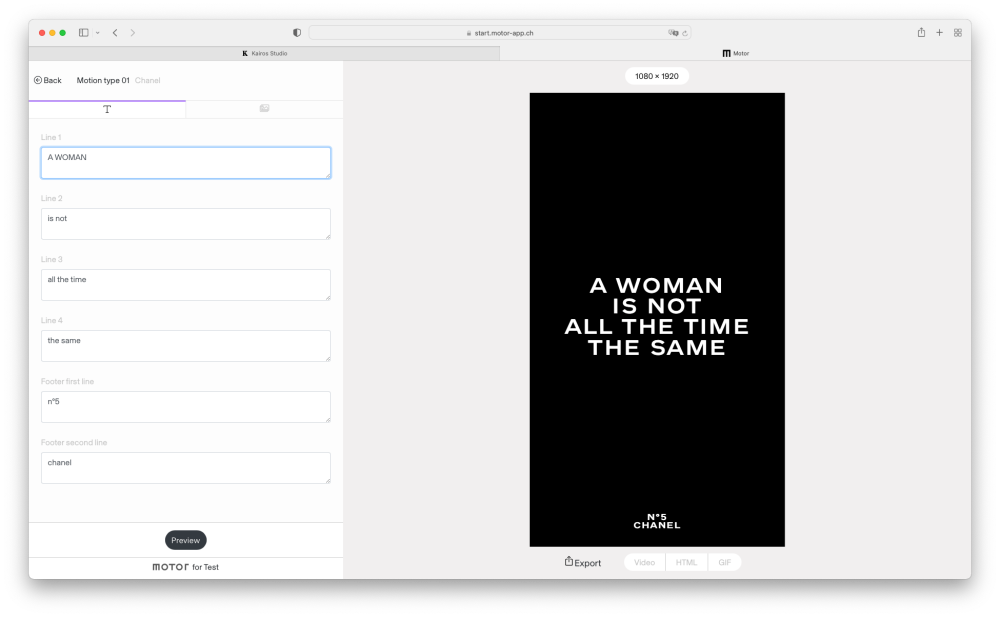Open the sidebar dropdown chevron
The width and height of the screenshot is (1000, 617).
tap(98, 33)
